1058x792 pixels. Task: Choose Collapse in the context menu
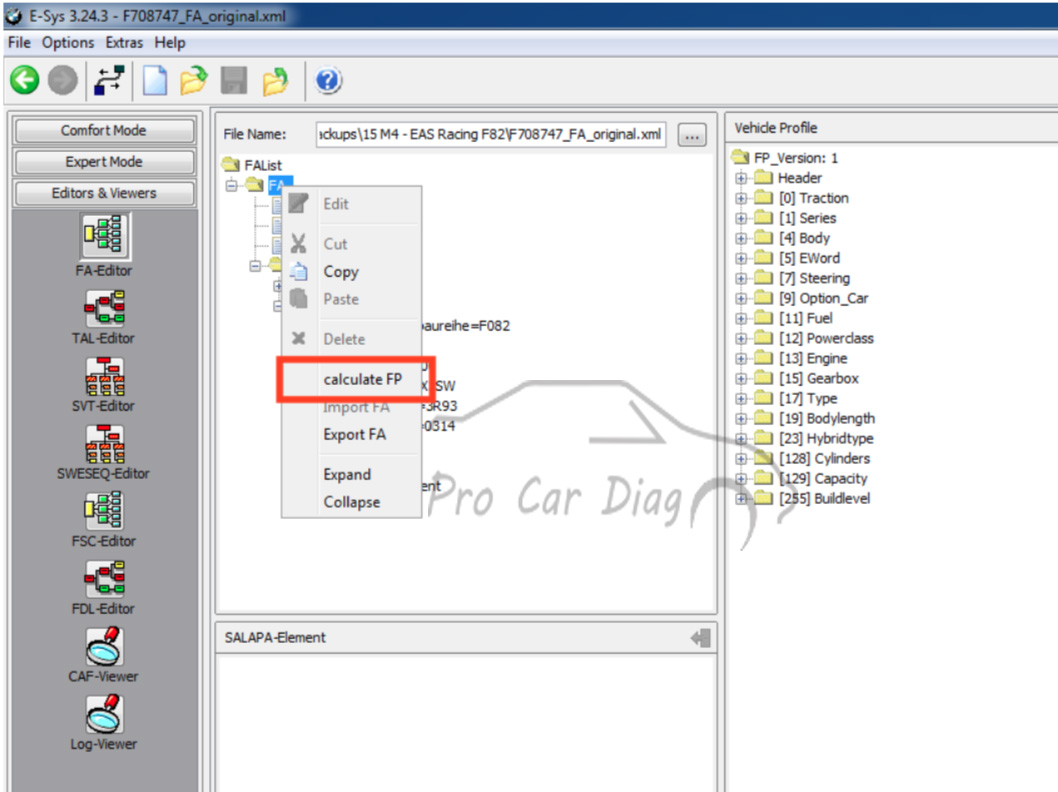pyautogui.click(x=352, y=502)
